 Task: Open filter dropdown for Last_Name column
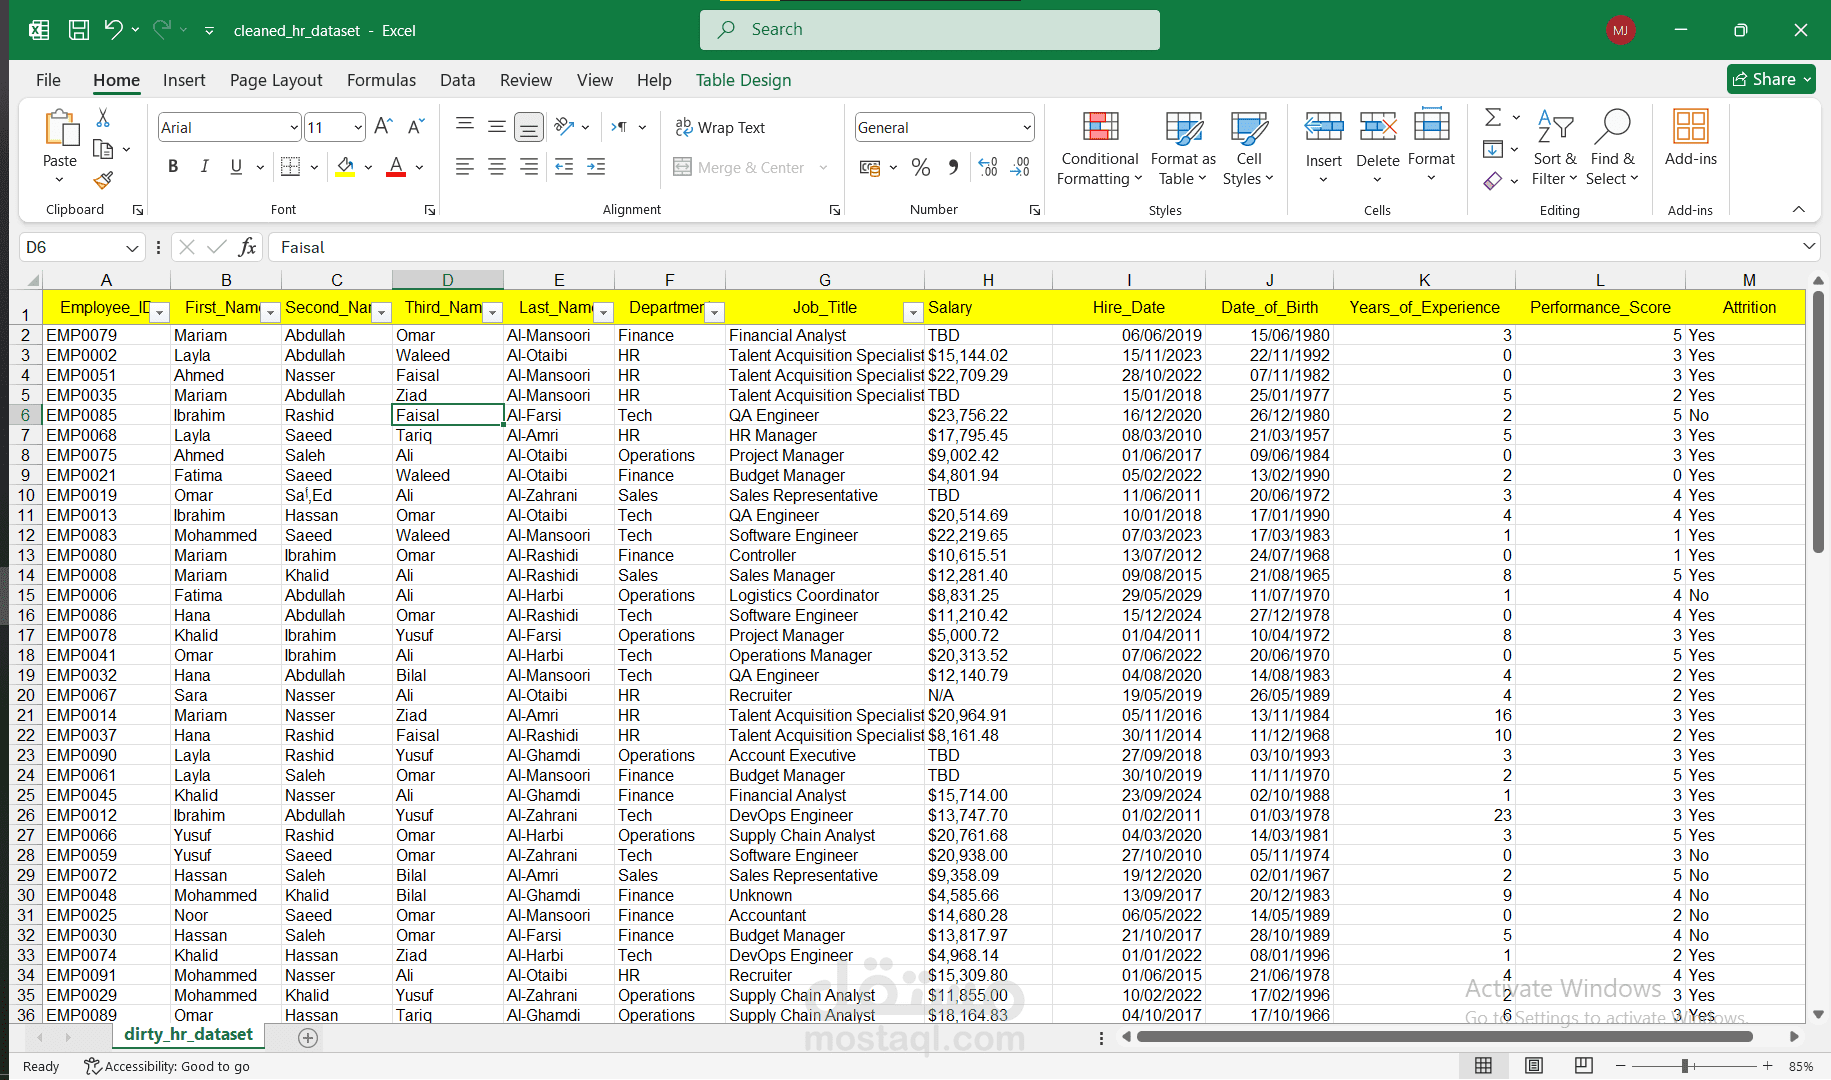tap(603, 312)
